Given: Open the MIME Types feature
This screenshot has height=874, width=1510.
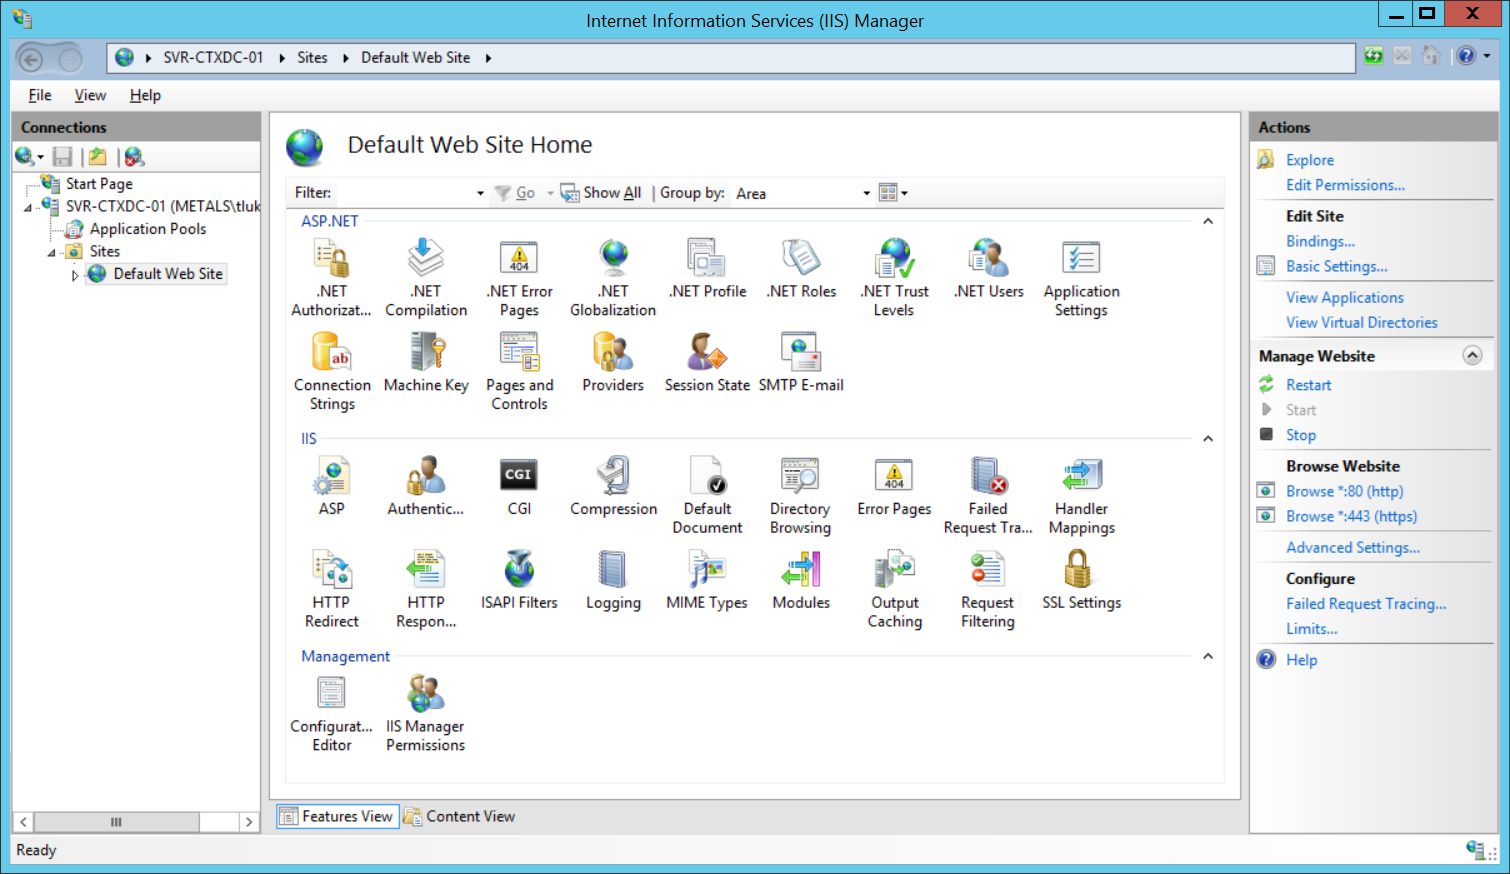Looking at the screenshot, I should (707, 580).
